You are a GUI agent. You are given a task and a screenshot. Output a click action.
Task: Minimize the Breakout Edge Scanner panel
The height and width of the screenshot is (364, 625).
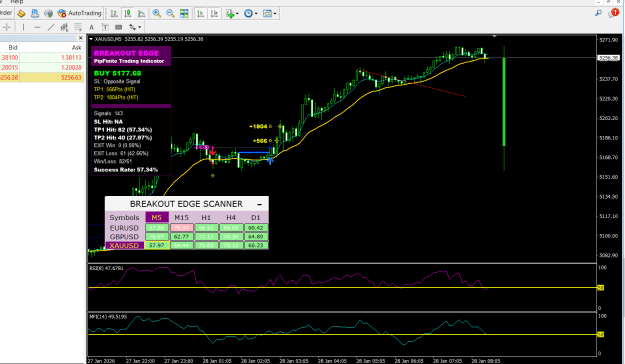[259, 204]
